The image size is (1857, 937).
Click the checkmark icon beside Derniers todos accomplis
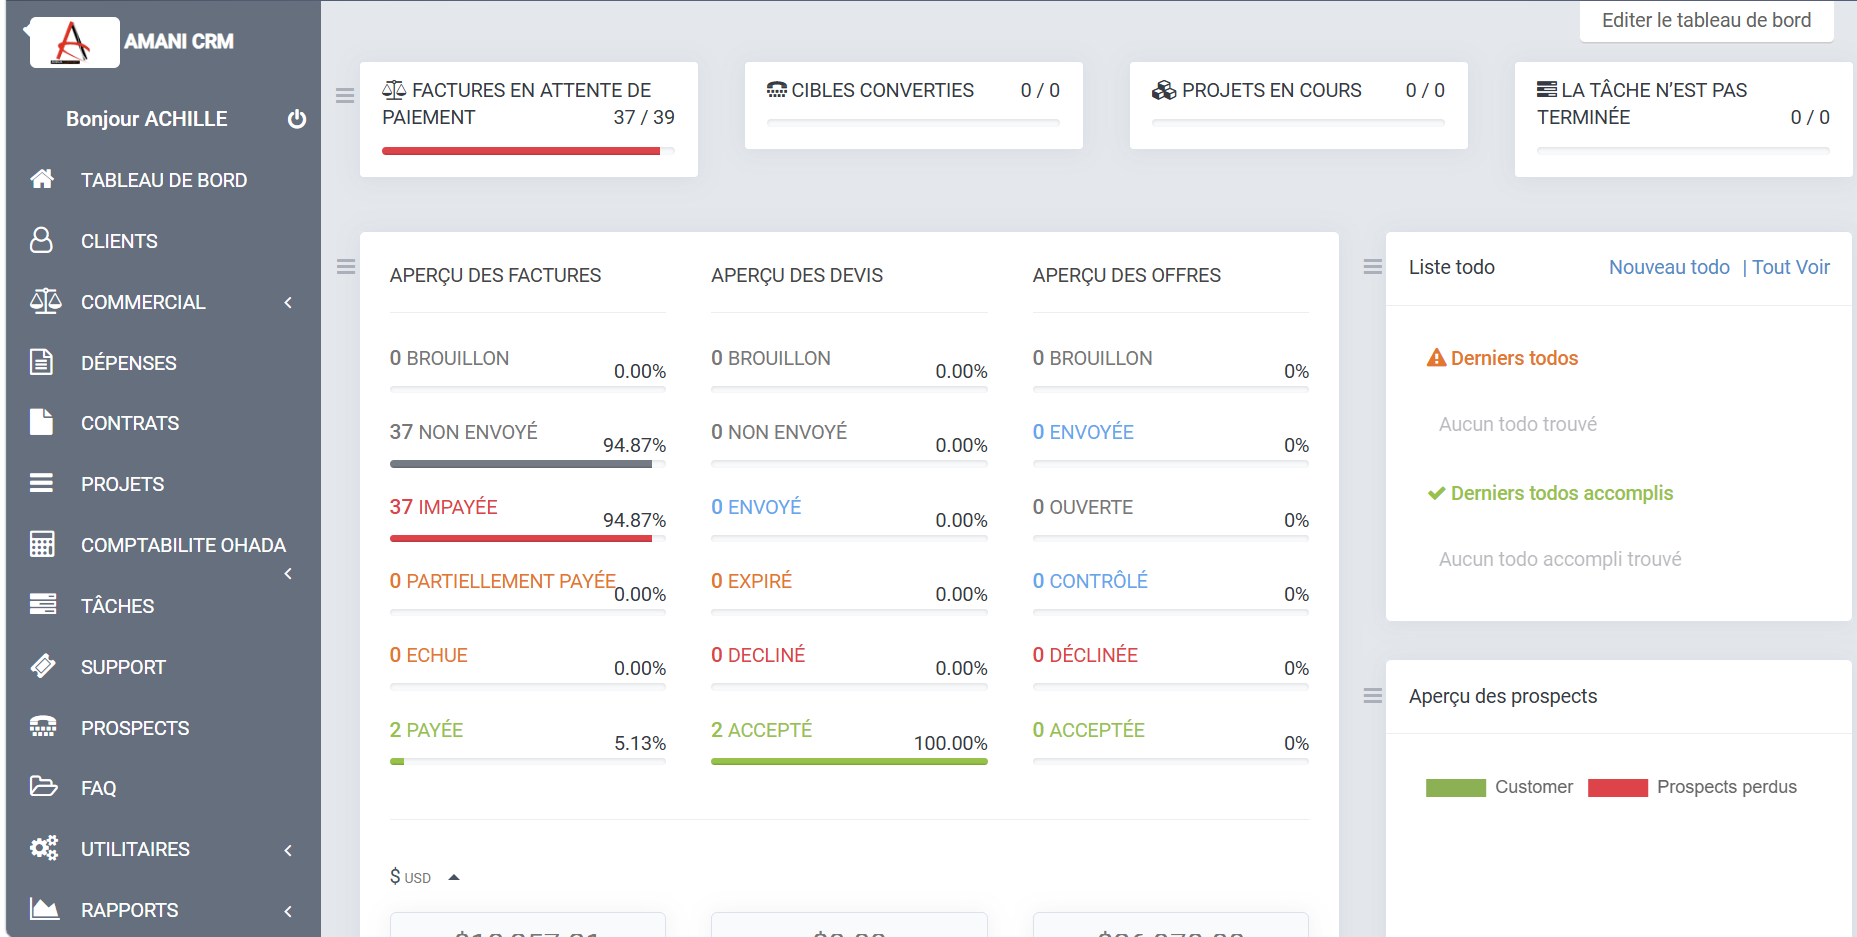click(x=1437, y=493)
